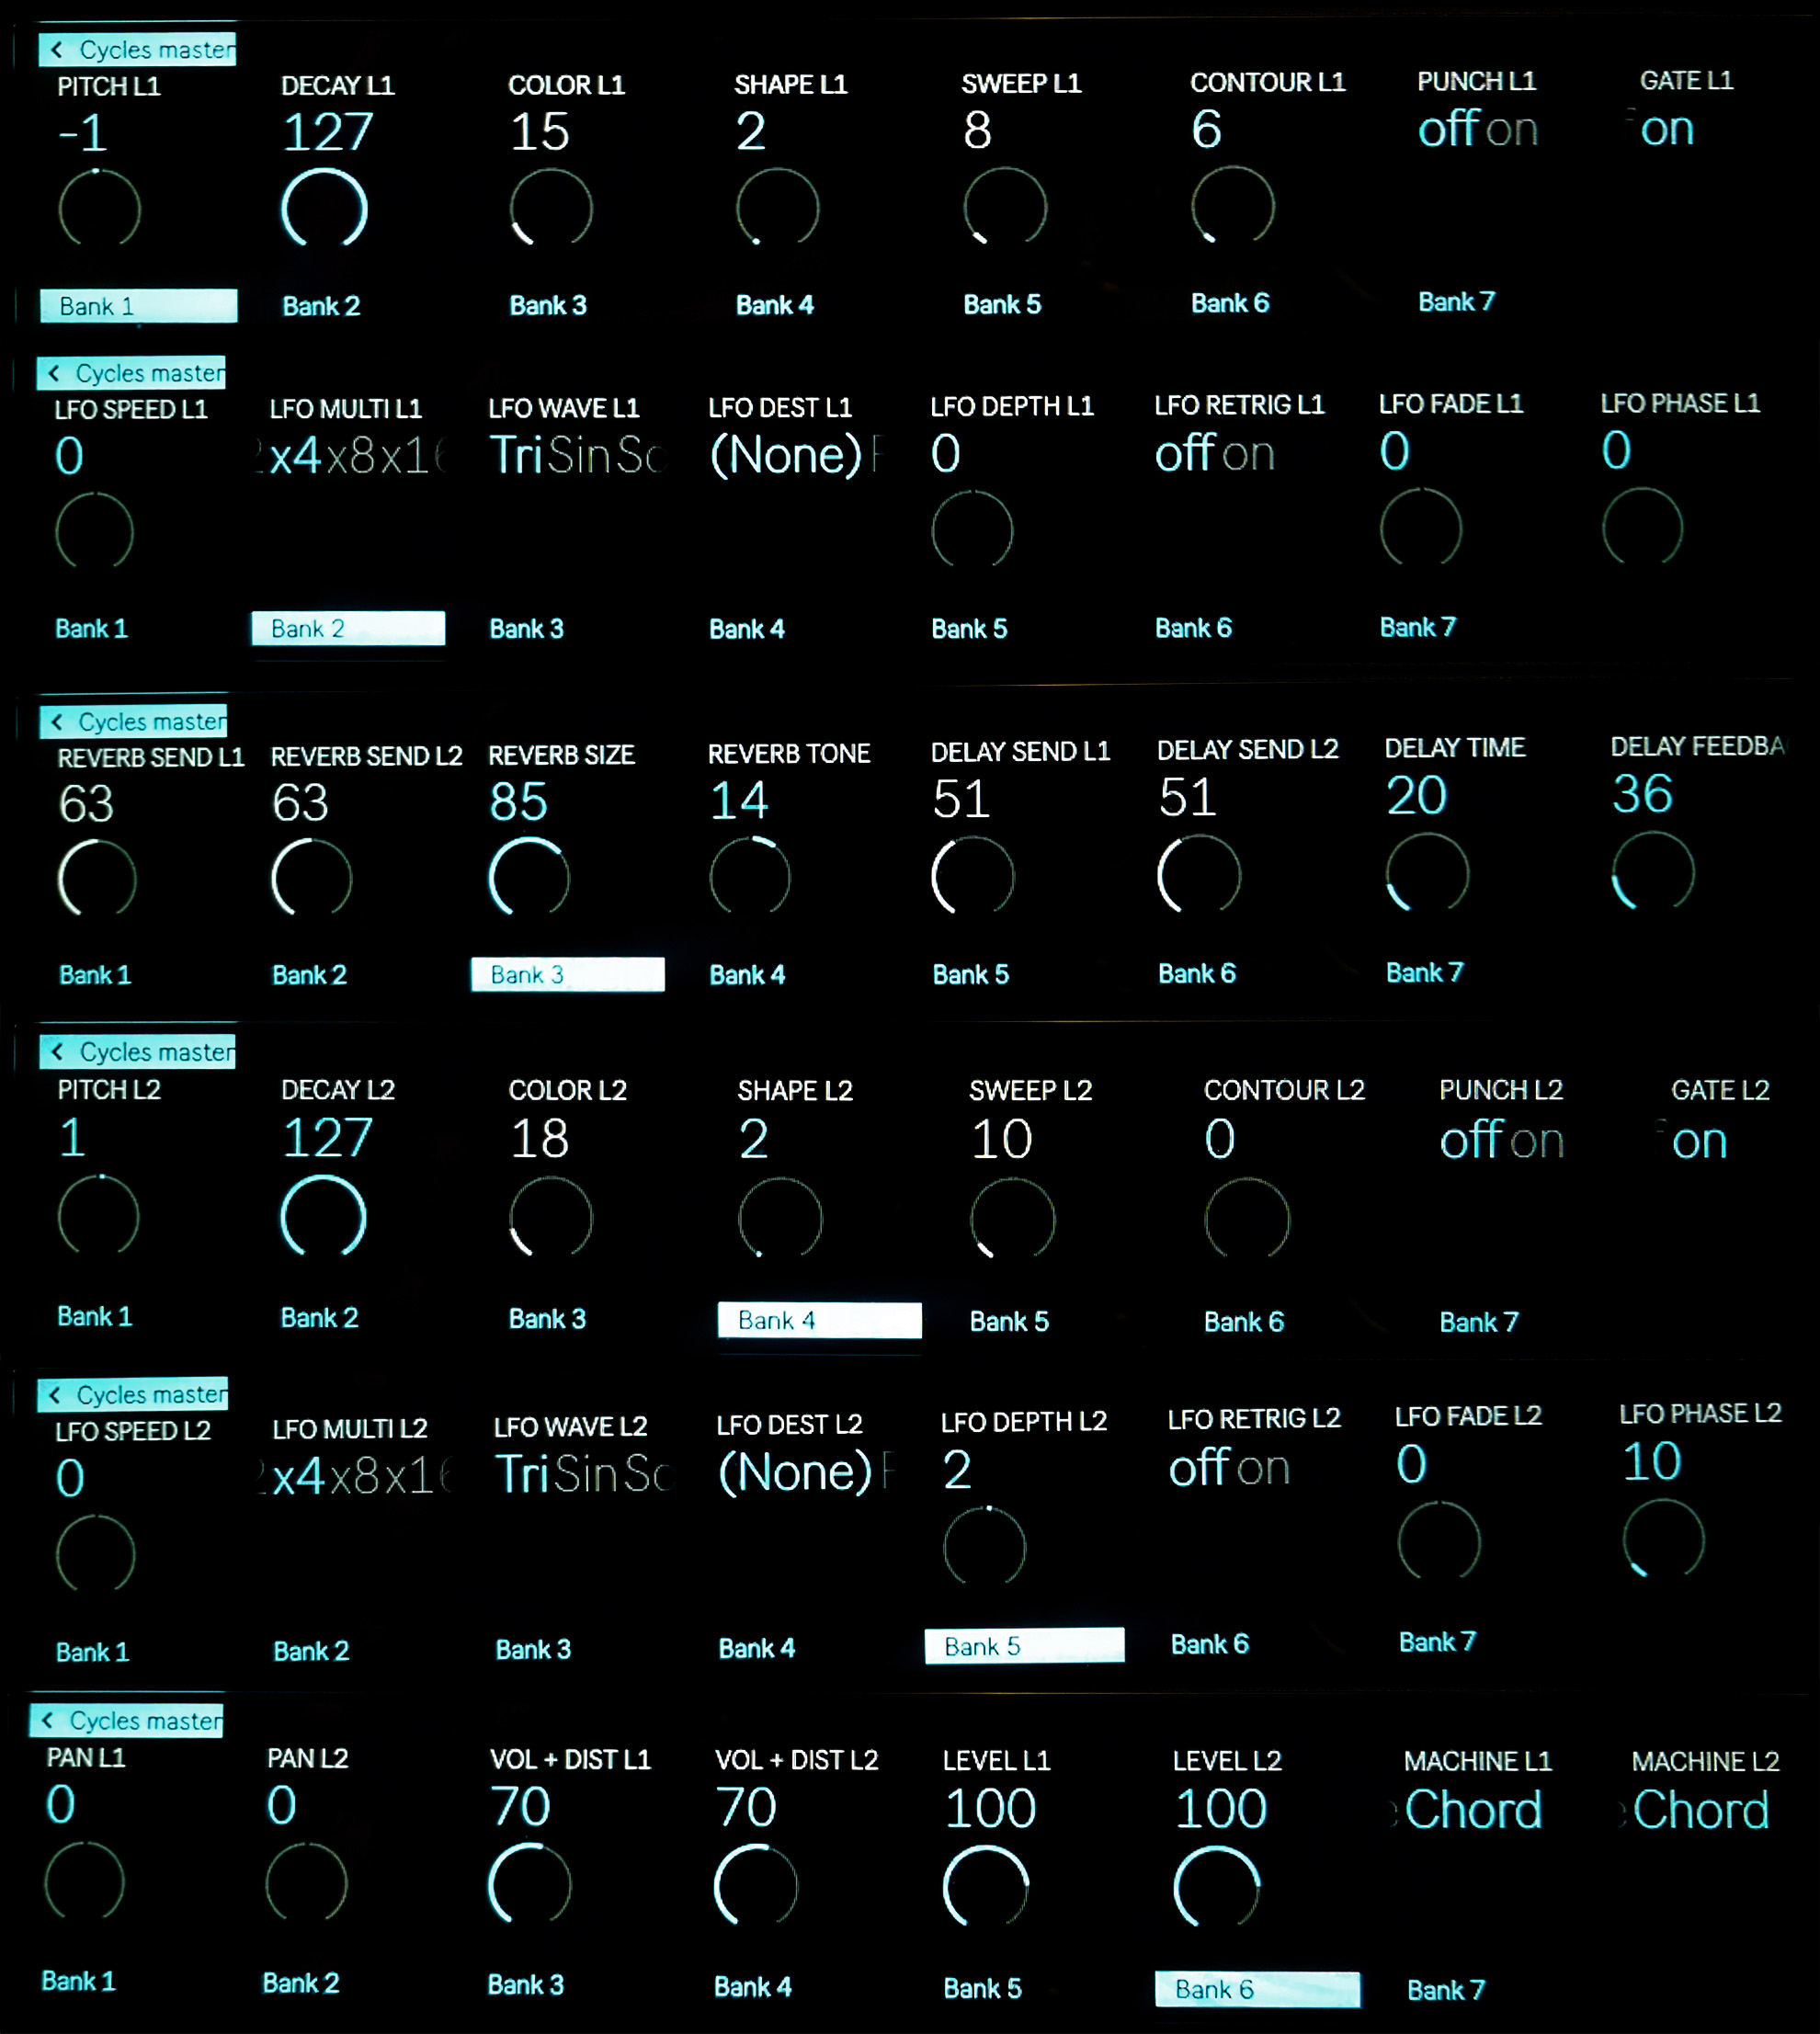Select the x4 LFO MULTI L2 value
1820x2034 pixels.
298,1475
